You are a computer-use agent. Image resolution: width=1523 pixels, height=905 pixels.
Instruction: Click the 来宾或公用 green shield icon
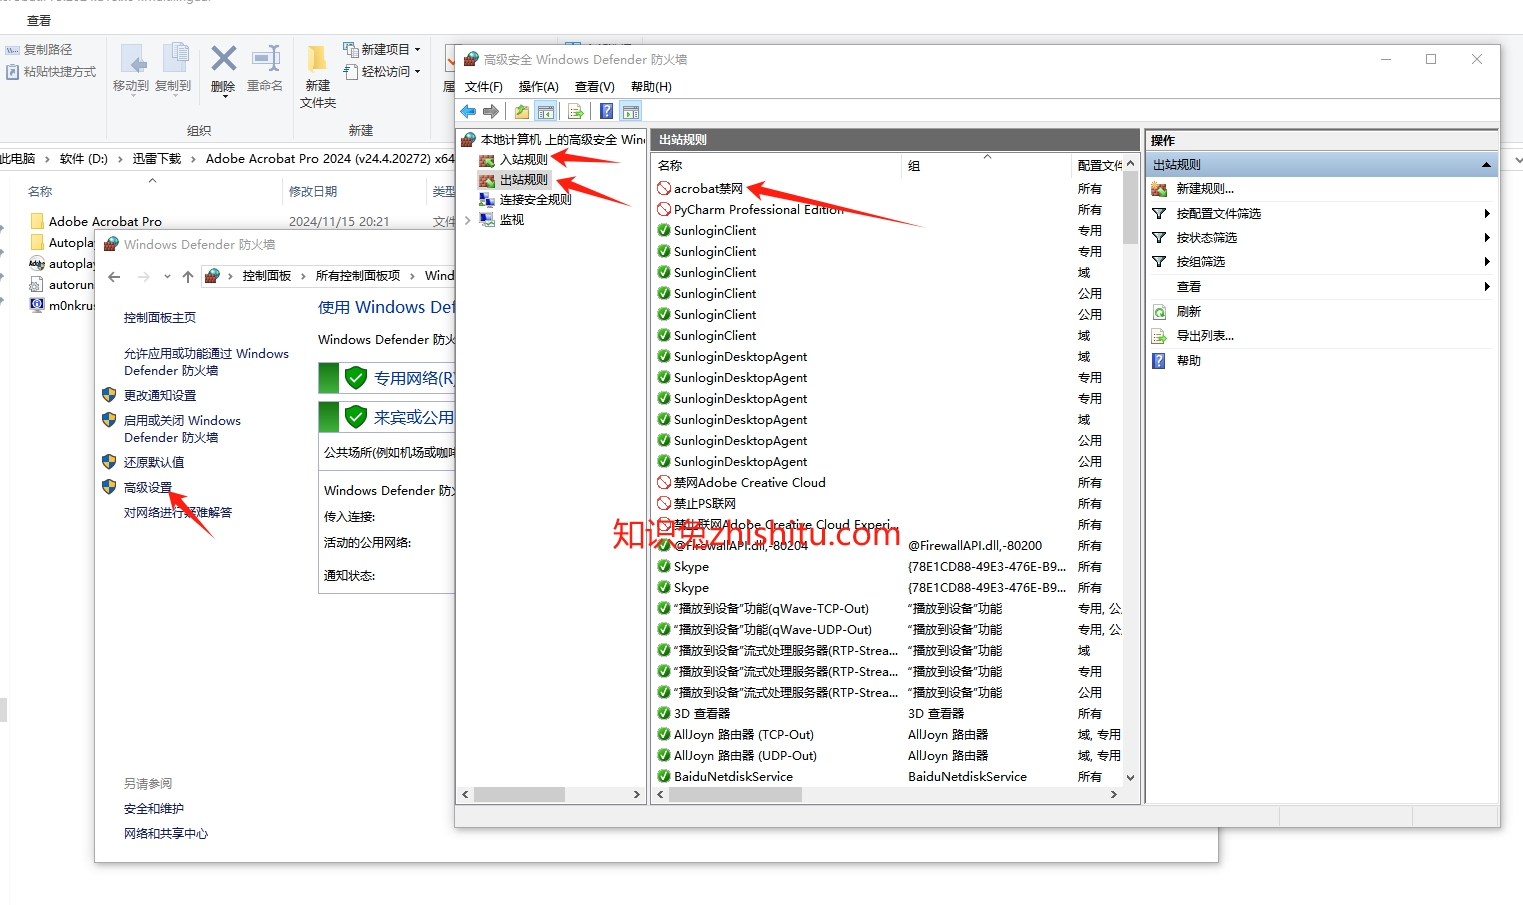tap(356, 417)
